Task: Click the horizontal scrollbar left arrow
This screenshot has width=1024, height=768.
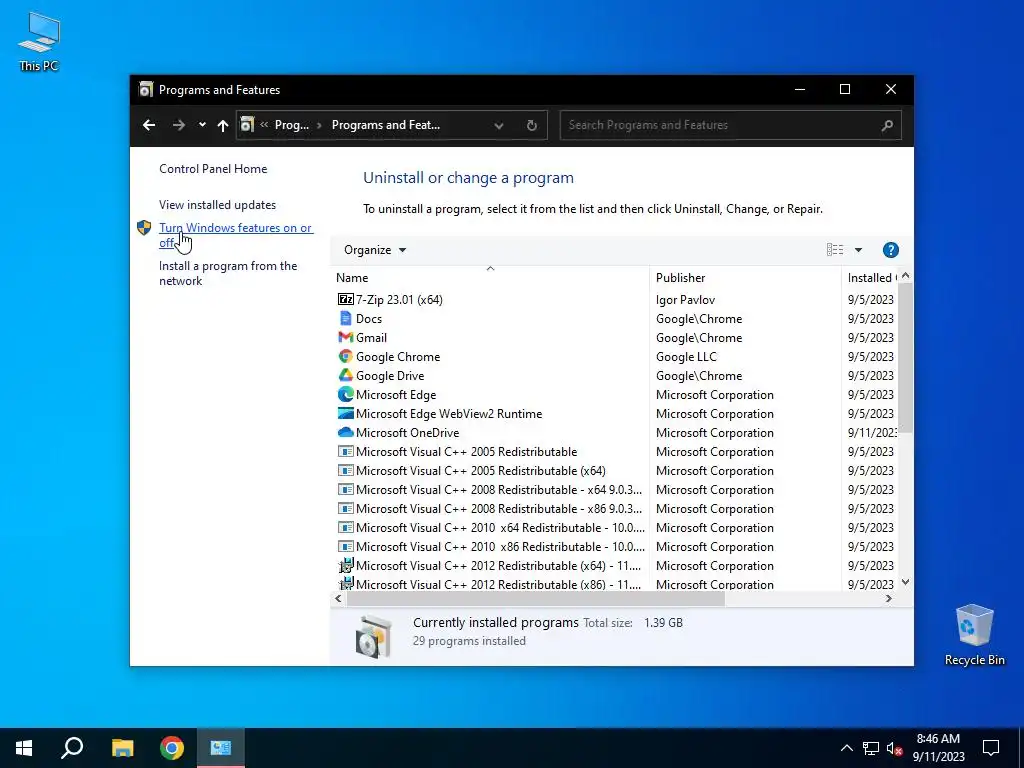Action: [338, 598]
